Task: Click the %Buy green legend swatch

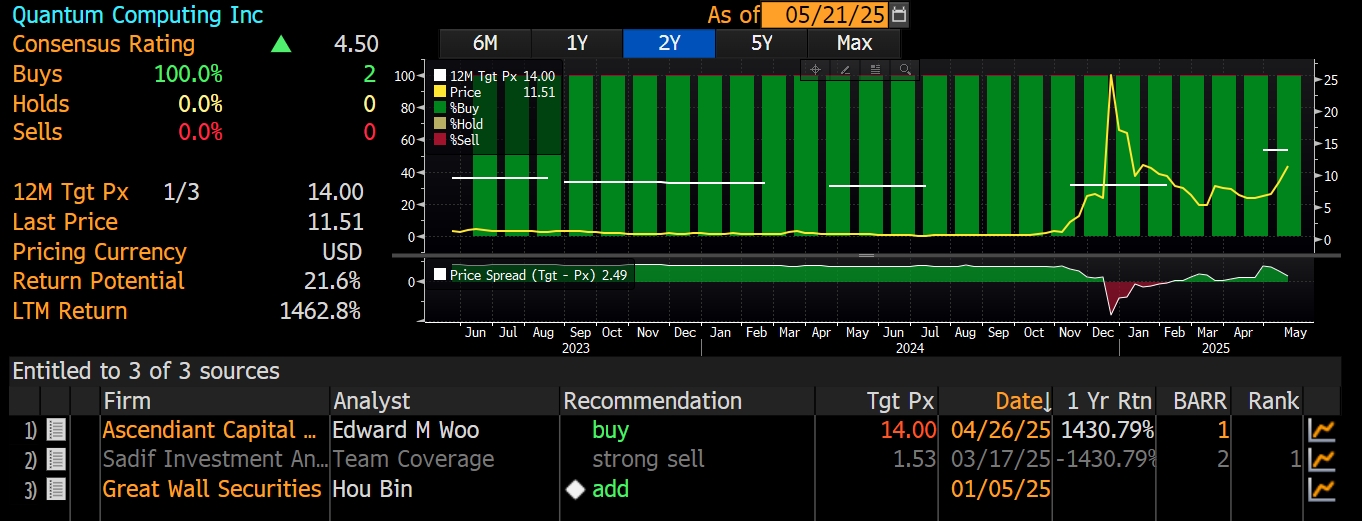Action: (x=440, y=108)
